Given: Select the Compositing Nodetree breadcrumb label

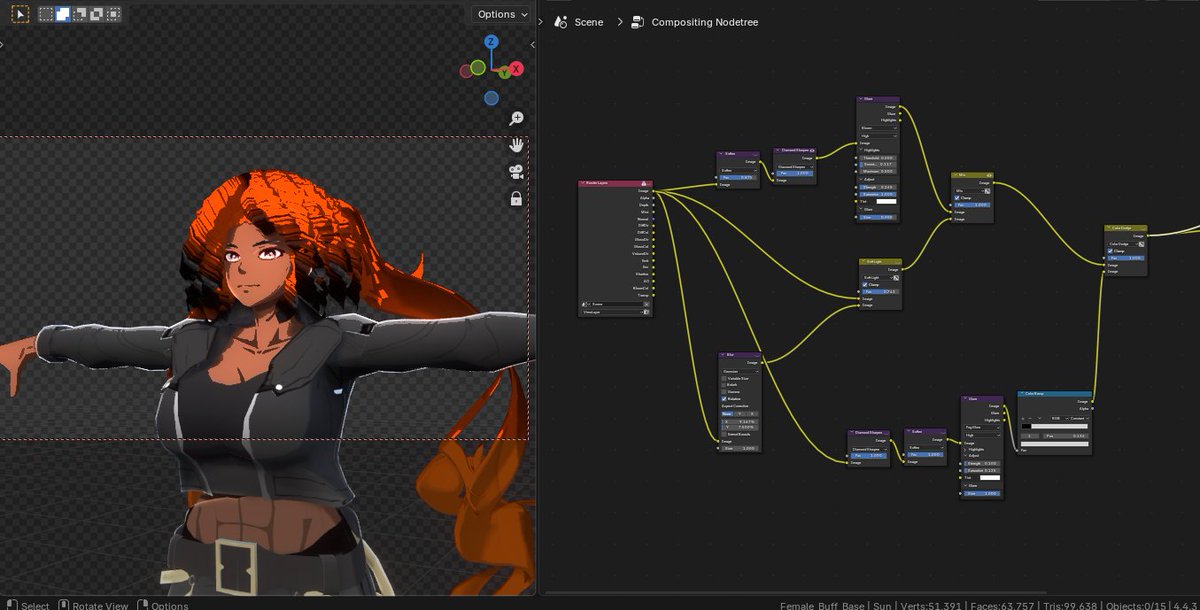Looking at the screenshot, I should (x=705, y=22).
